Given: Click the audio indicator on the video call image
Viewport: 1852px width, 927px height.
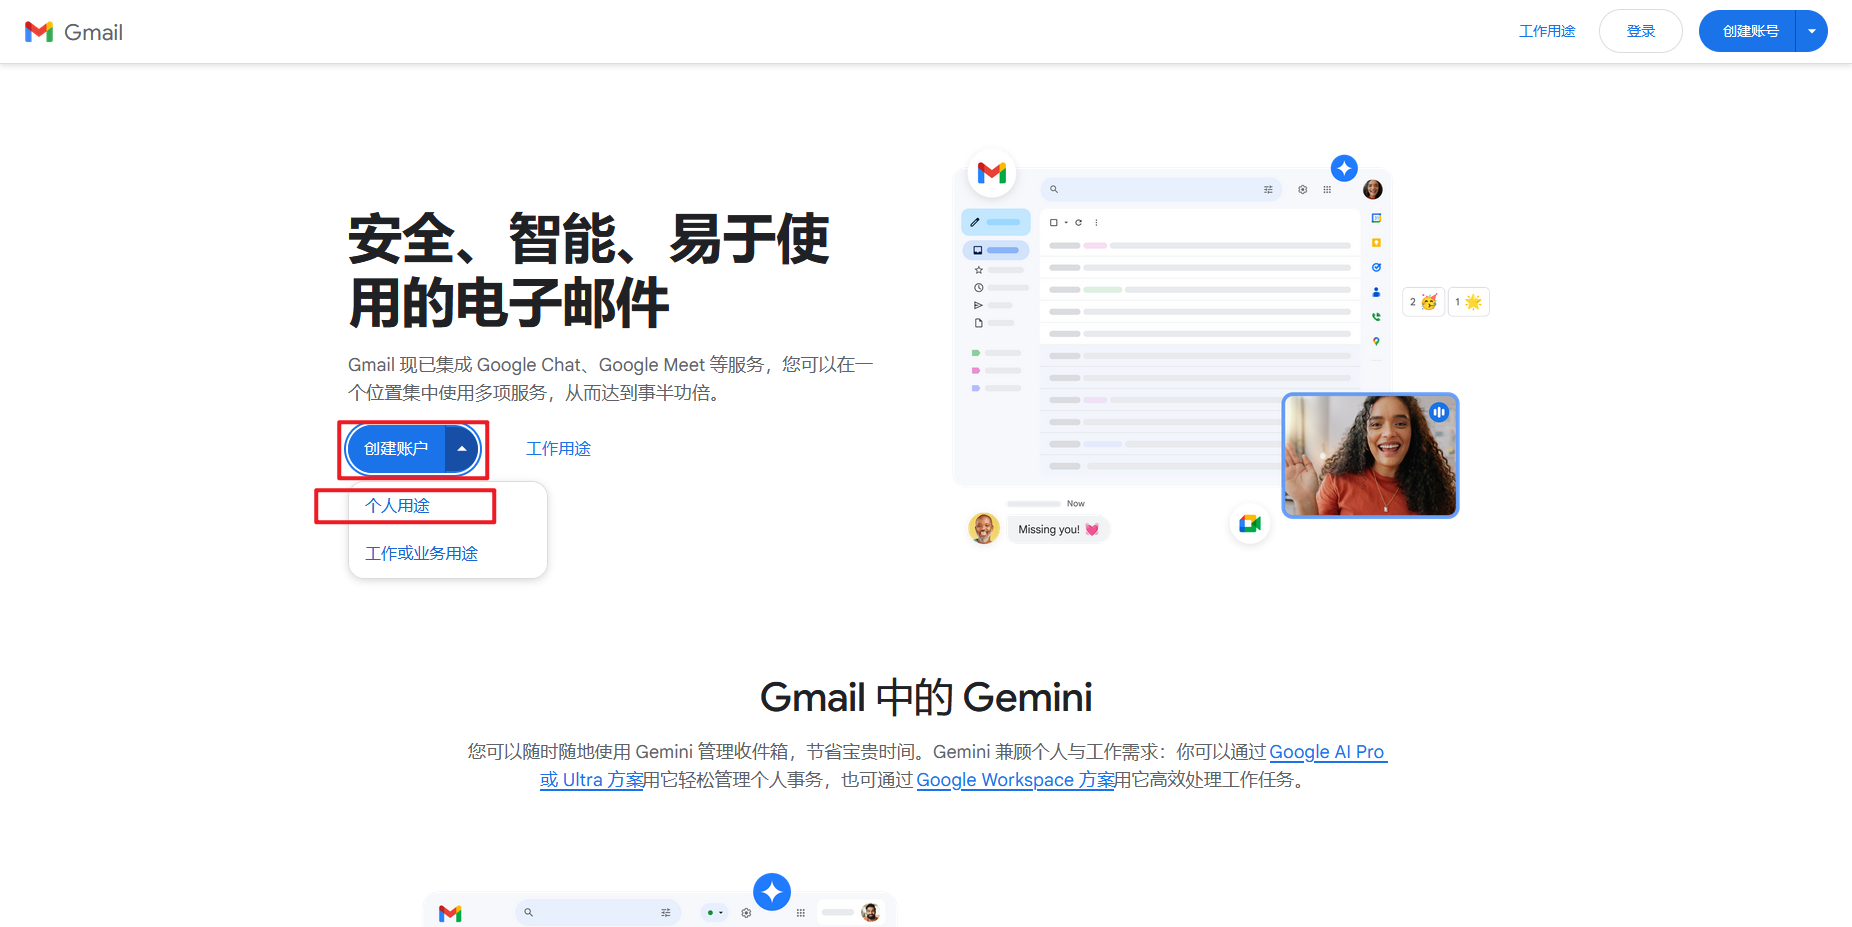Looking at the screenshot, I should (1438, 412).
